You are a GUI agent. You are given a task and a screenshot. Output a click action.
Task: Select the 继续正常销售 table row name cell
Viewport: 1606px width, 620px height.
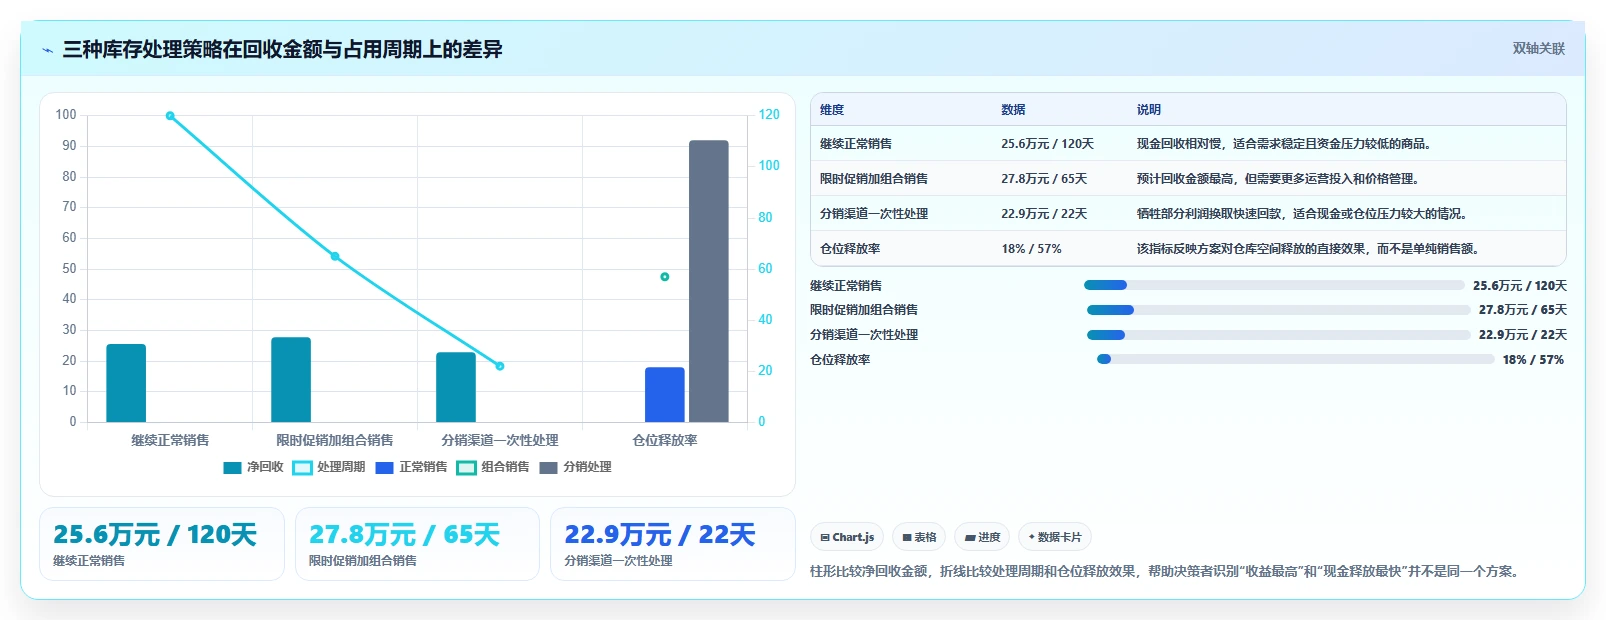(856, 144)
